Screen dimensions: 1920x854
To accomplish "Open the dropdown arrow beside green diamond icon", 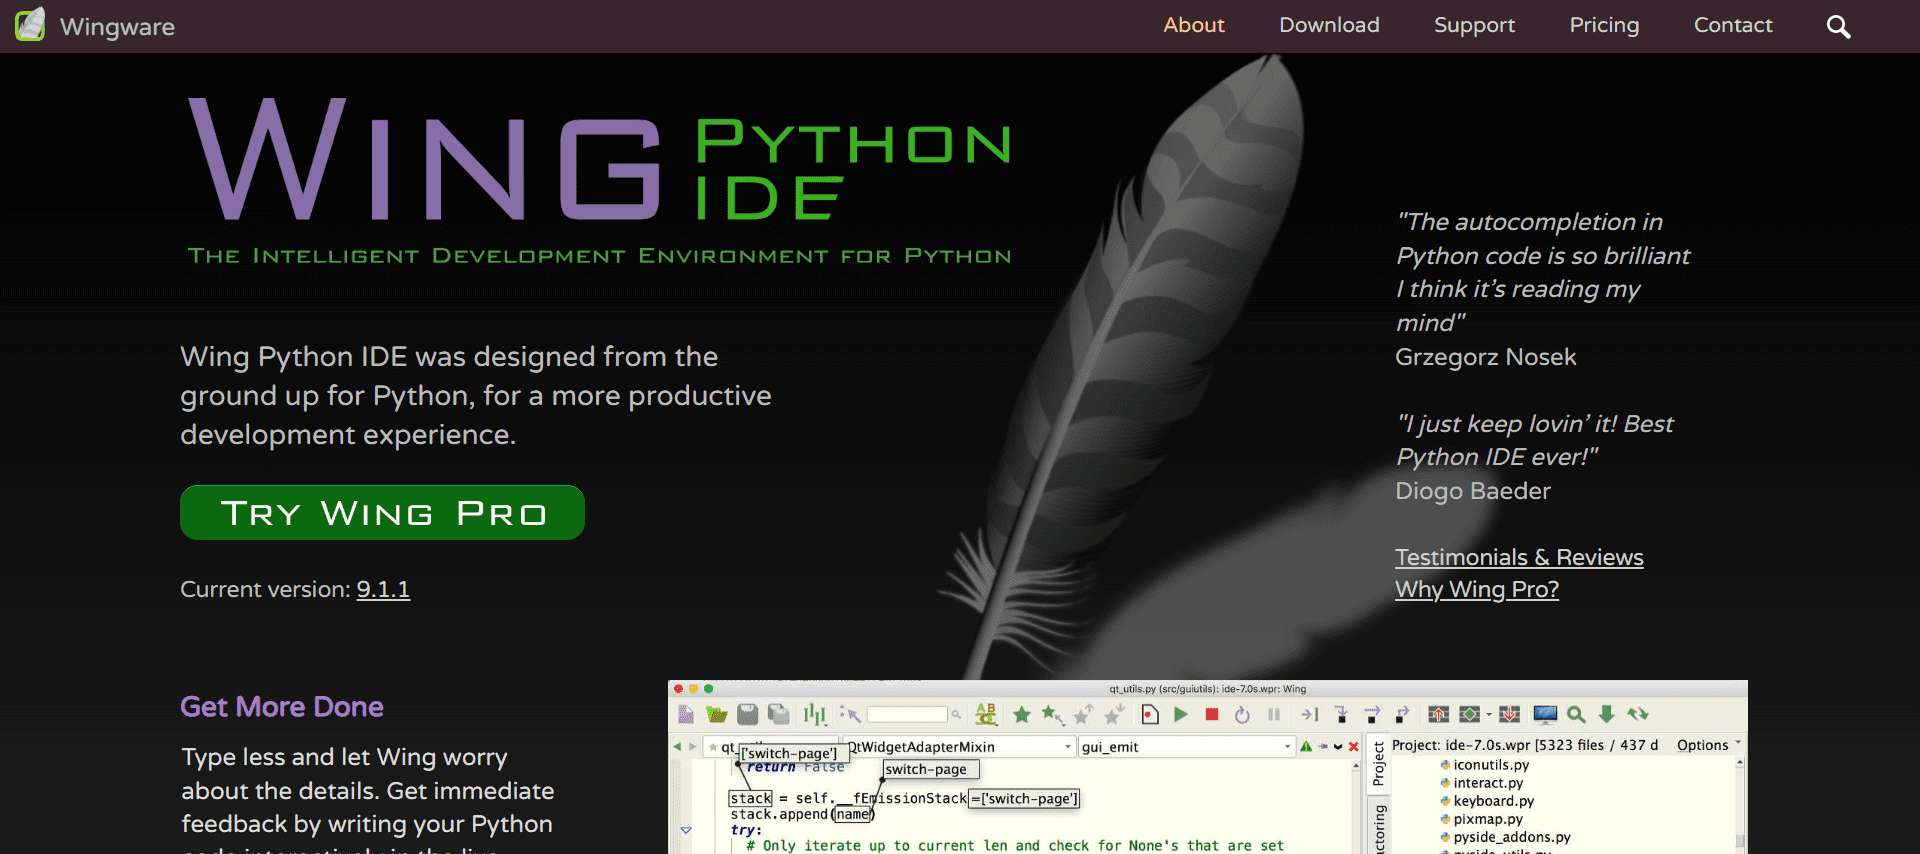I will (x=1489, y=714).
